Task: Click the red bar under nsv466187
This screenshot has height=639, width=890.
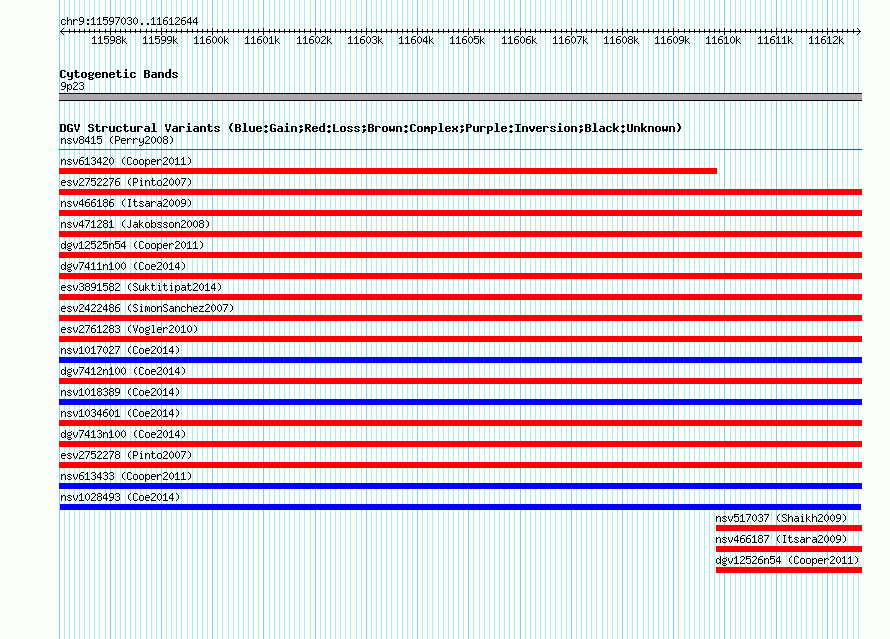Action: (789, 549)
